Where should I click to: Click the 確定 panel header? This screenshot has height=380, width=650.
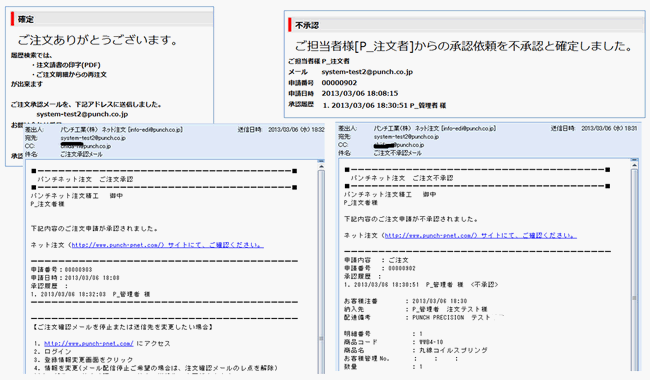point(112,19)
